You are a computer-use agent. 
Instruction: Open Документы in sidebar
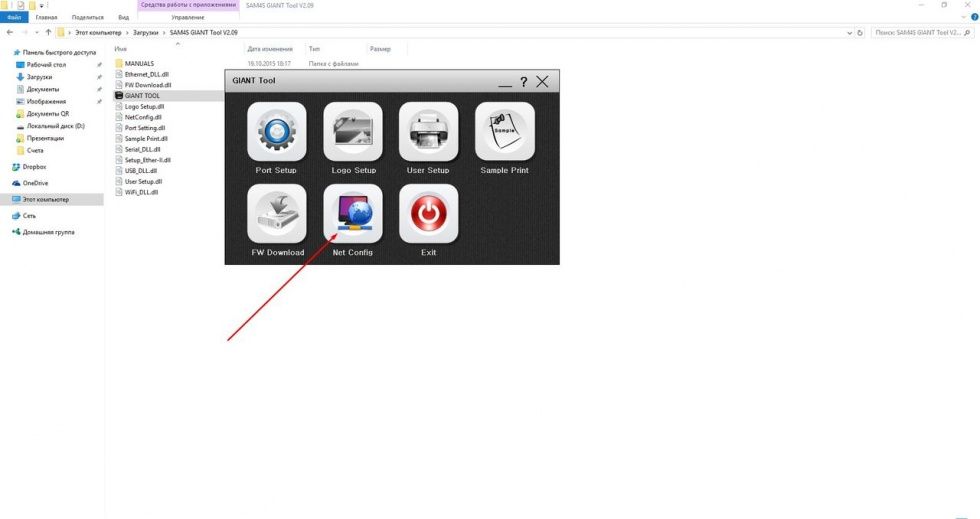[38, 89]
